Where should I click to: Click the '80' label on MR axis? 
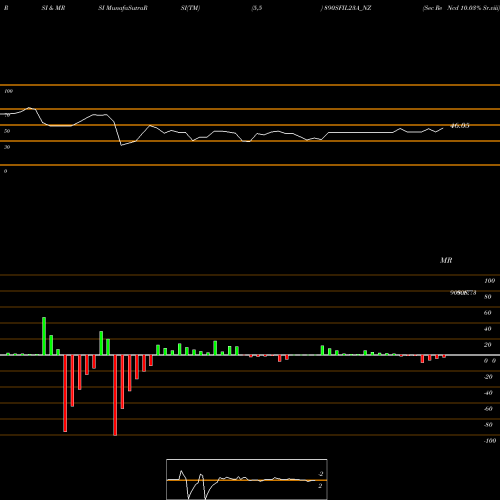tap(488, 297)
